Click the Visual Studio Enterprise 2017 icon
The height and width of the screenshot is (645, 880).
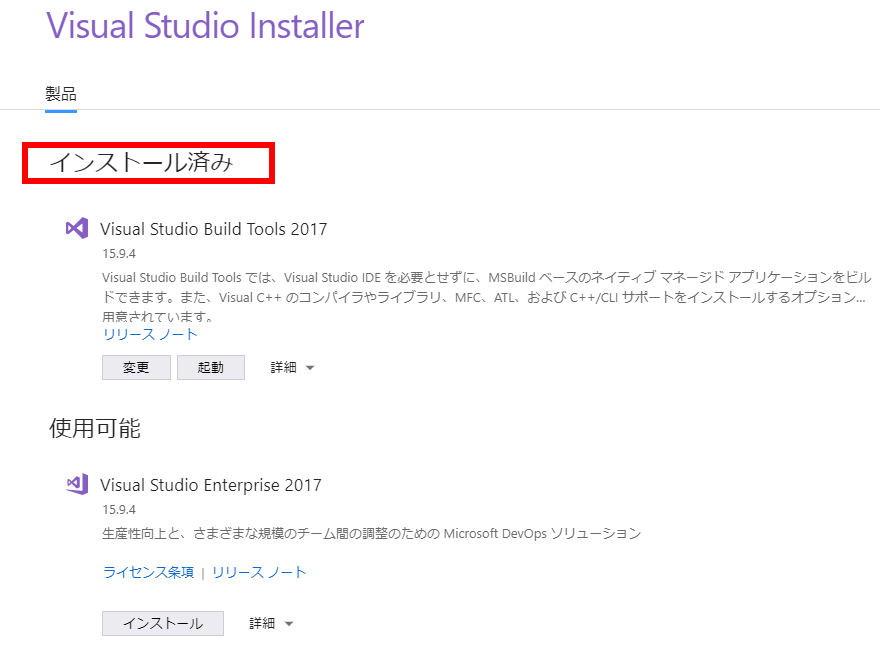[77, 484]
